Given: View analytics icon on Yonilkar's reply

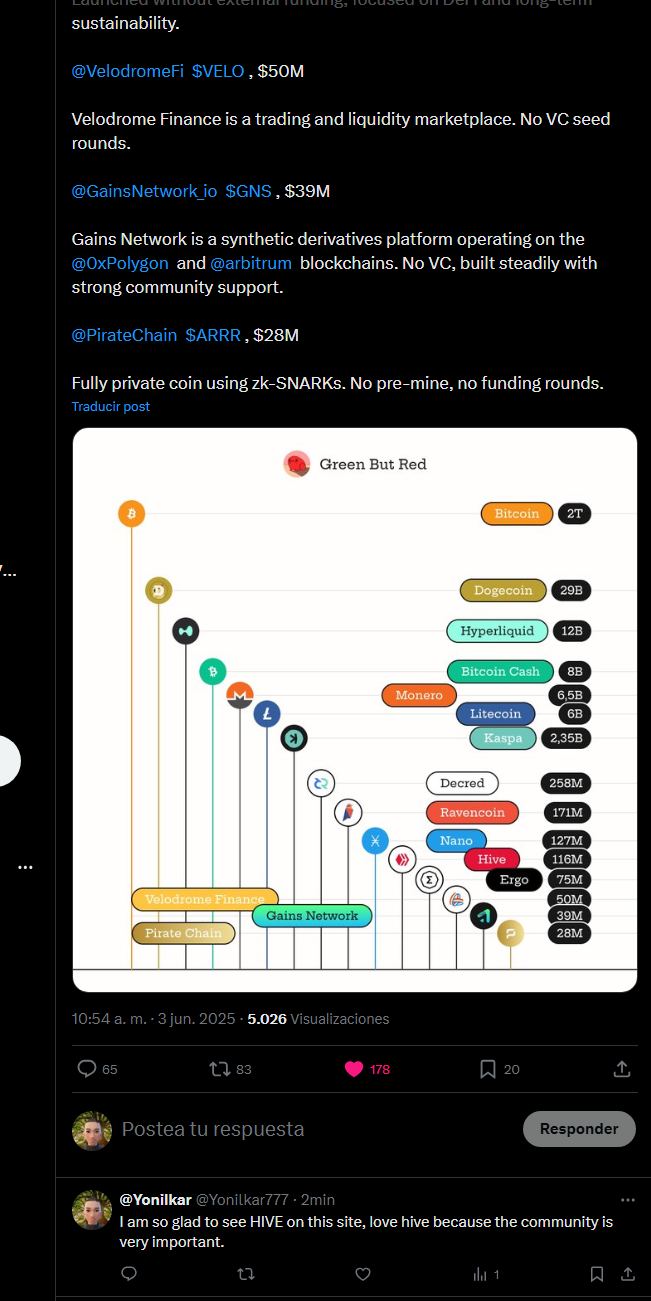Looking at the screenshot, I should tap(480, 1274).
